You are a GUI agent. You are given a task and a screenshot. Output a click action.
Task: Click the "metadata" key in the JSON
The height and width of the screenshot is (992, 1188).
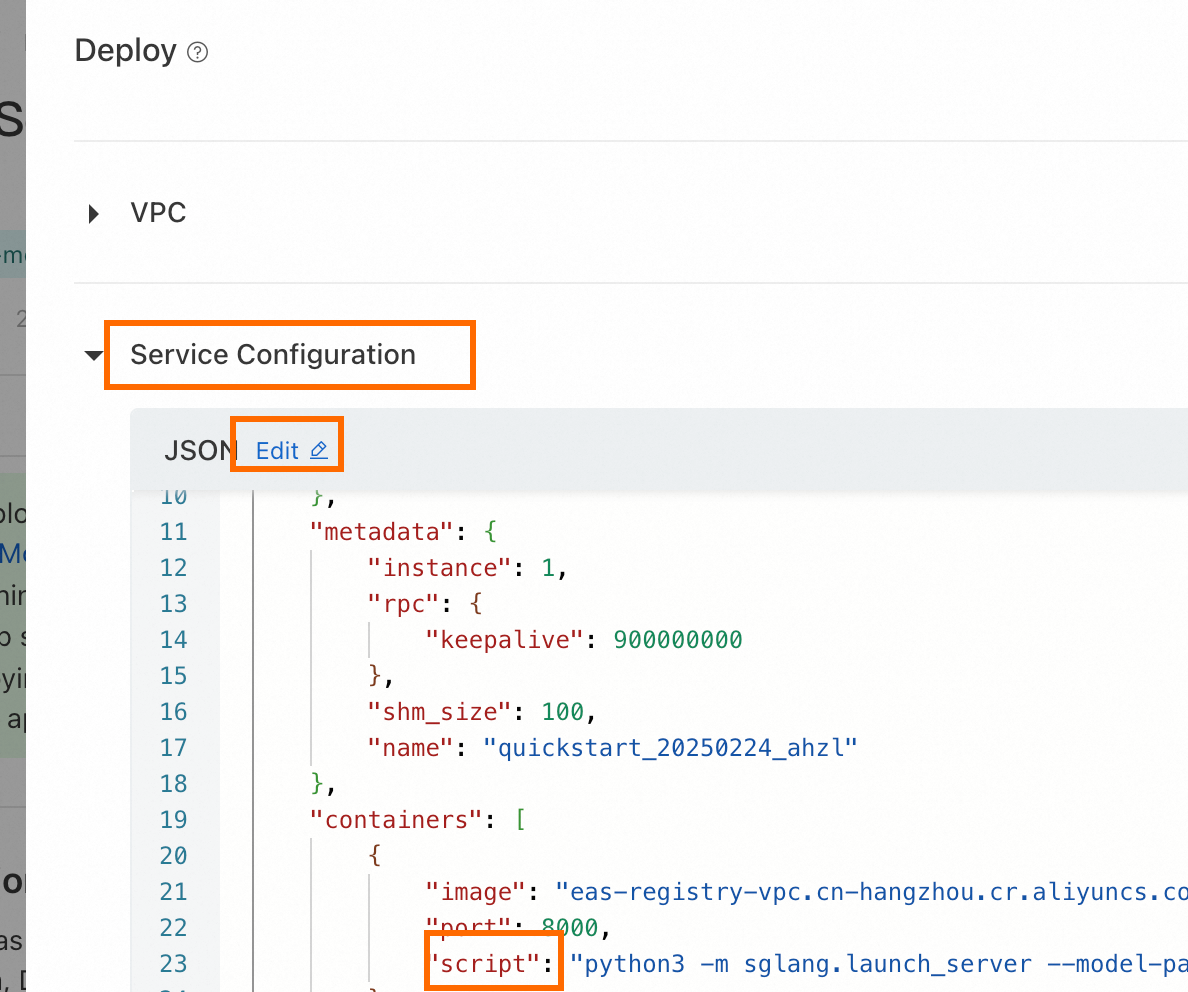tap(380, 531)
